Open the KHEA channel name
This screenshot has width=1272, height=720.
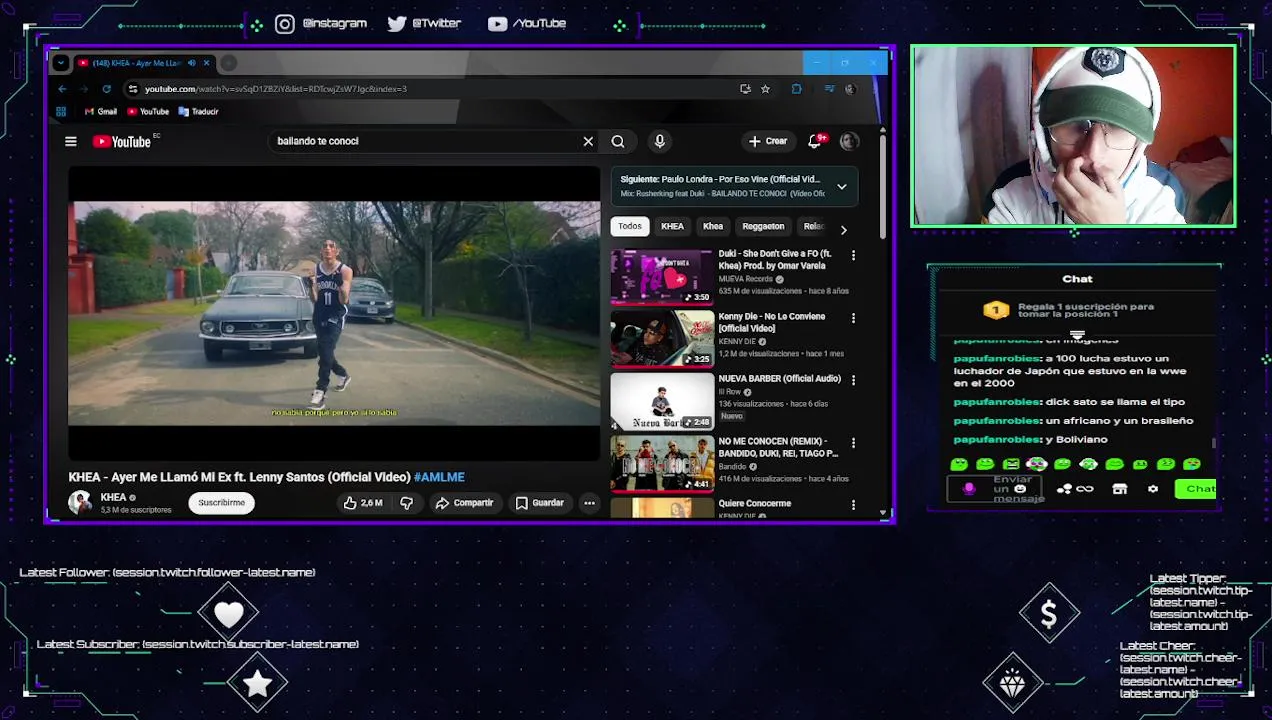(113, 497)
